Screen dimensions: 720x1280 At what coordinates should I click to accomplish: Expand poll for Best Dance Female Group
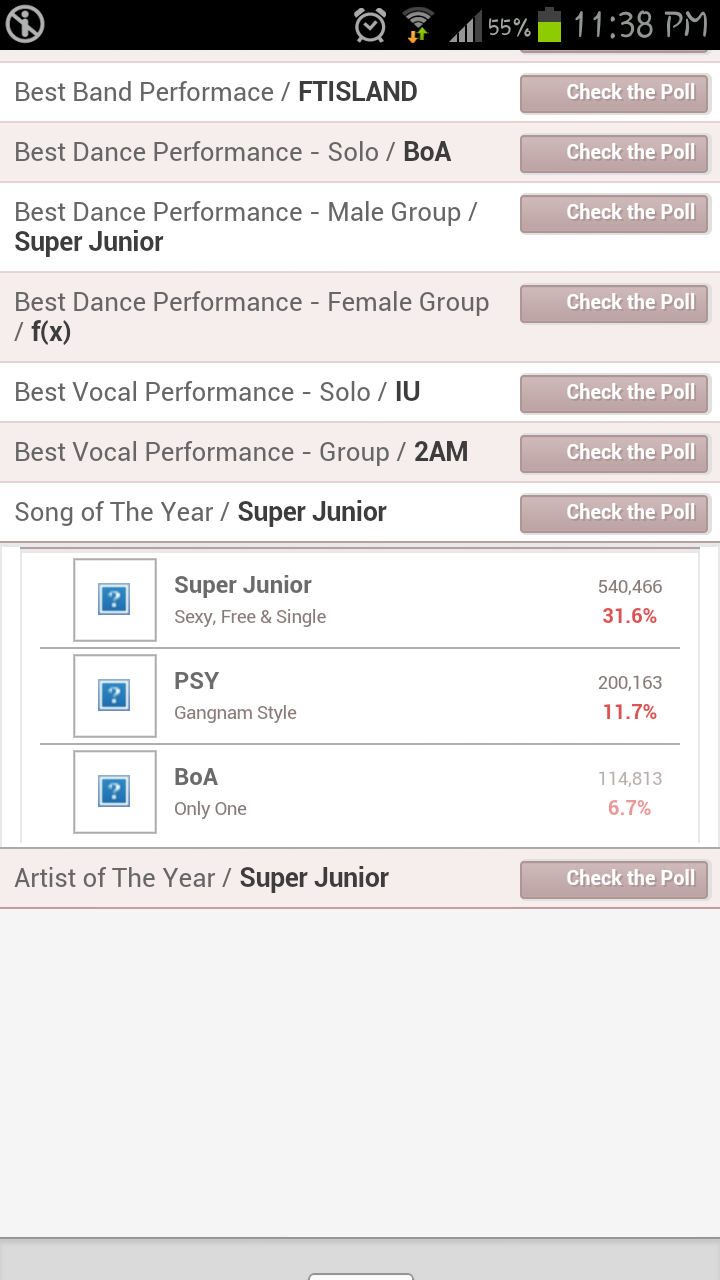point(614,303)
